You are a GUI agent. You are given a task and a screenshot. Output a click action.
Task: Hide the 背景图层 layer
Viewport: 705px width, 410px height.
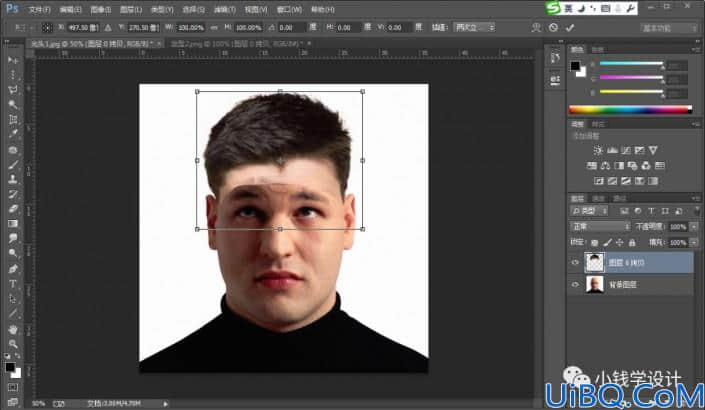575,285
